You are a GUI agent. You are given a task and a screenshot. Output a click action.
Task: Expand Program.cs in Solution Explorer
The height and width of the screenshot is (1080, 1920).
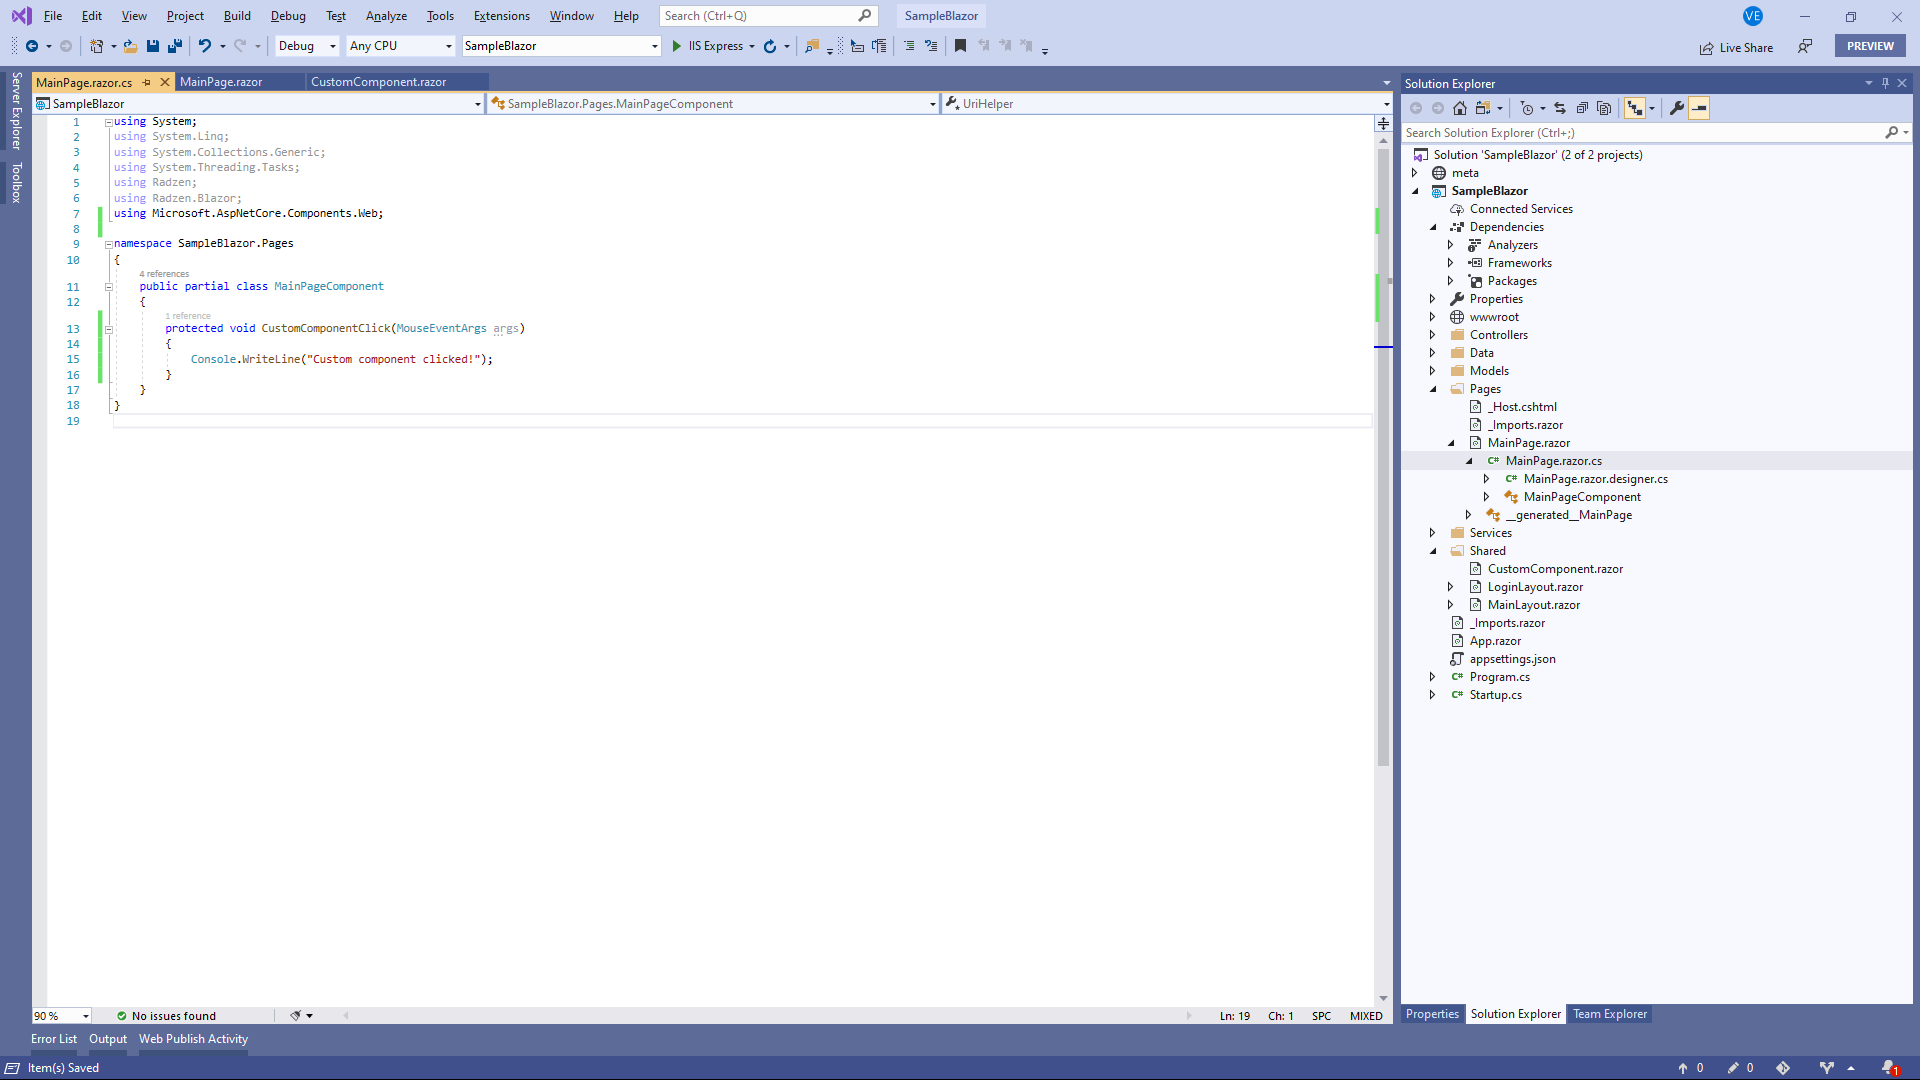click(1433, 677)
